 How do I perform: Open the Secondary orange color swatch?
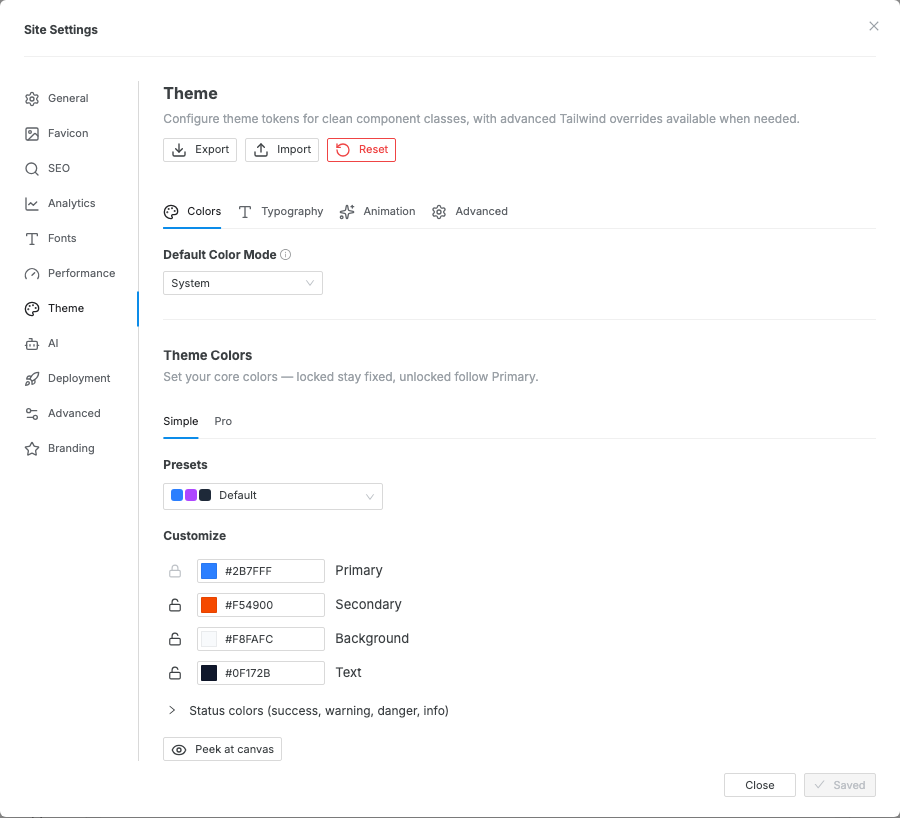pyautogui.click(x=209, y=605)
